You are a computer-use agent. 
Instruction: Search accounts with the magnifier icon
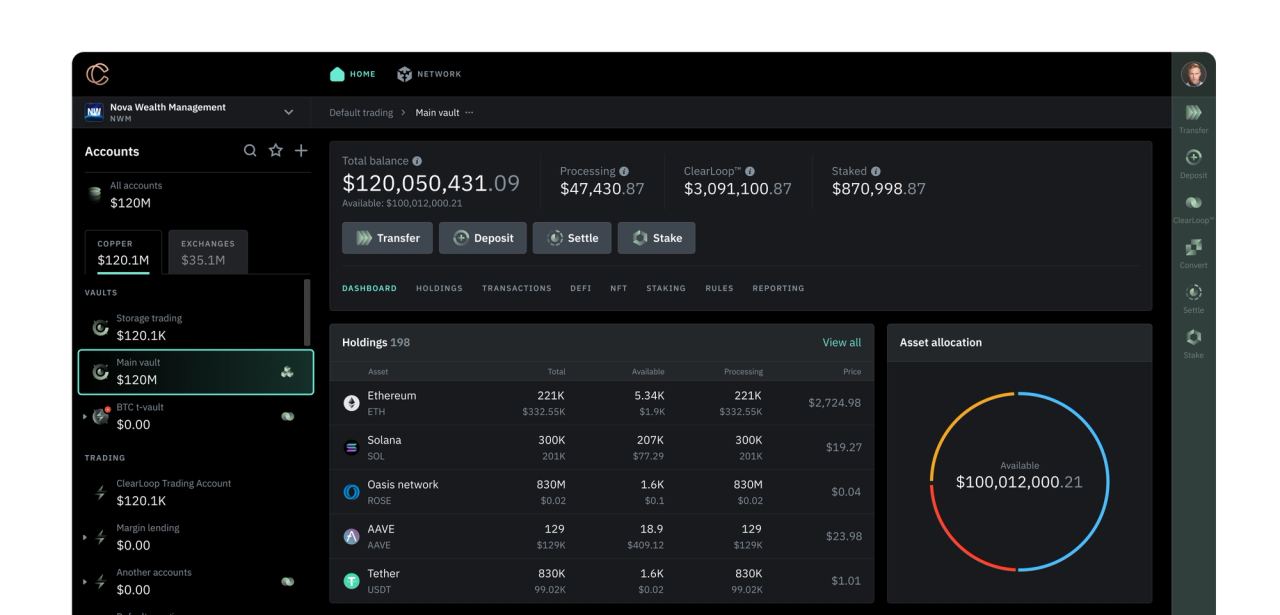pos(251,151)
